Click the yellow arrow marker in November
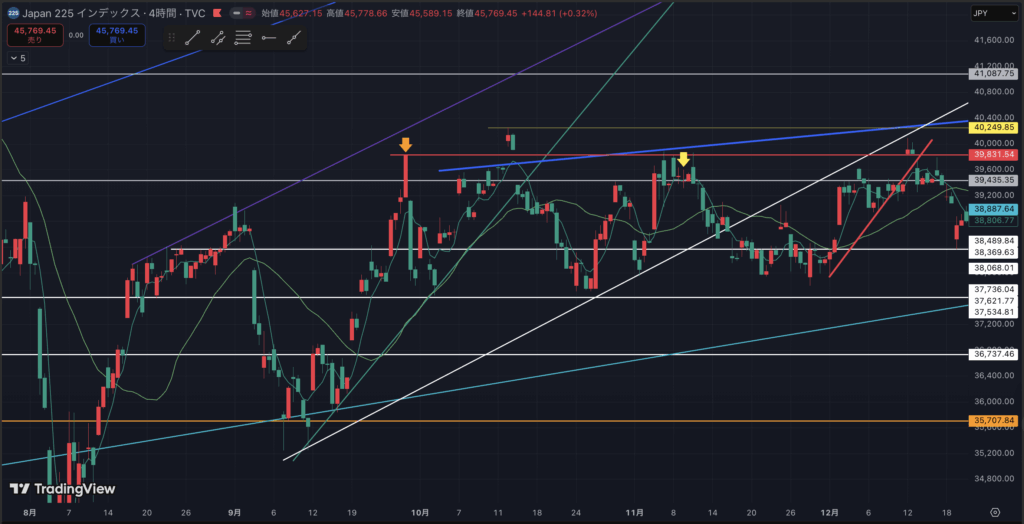1024x524 pixels. 683,159
